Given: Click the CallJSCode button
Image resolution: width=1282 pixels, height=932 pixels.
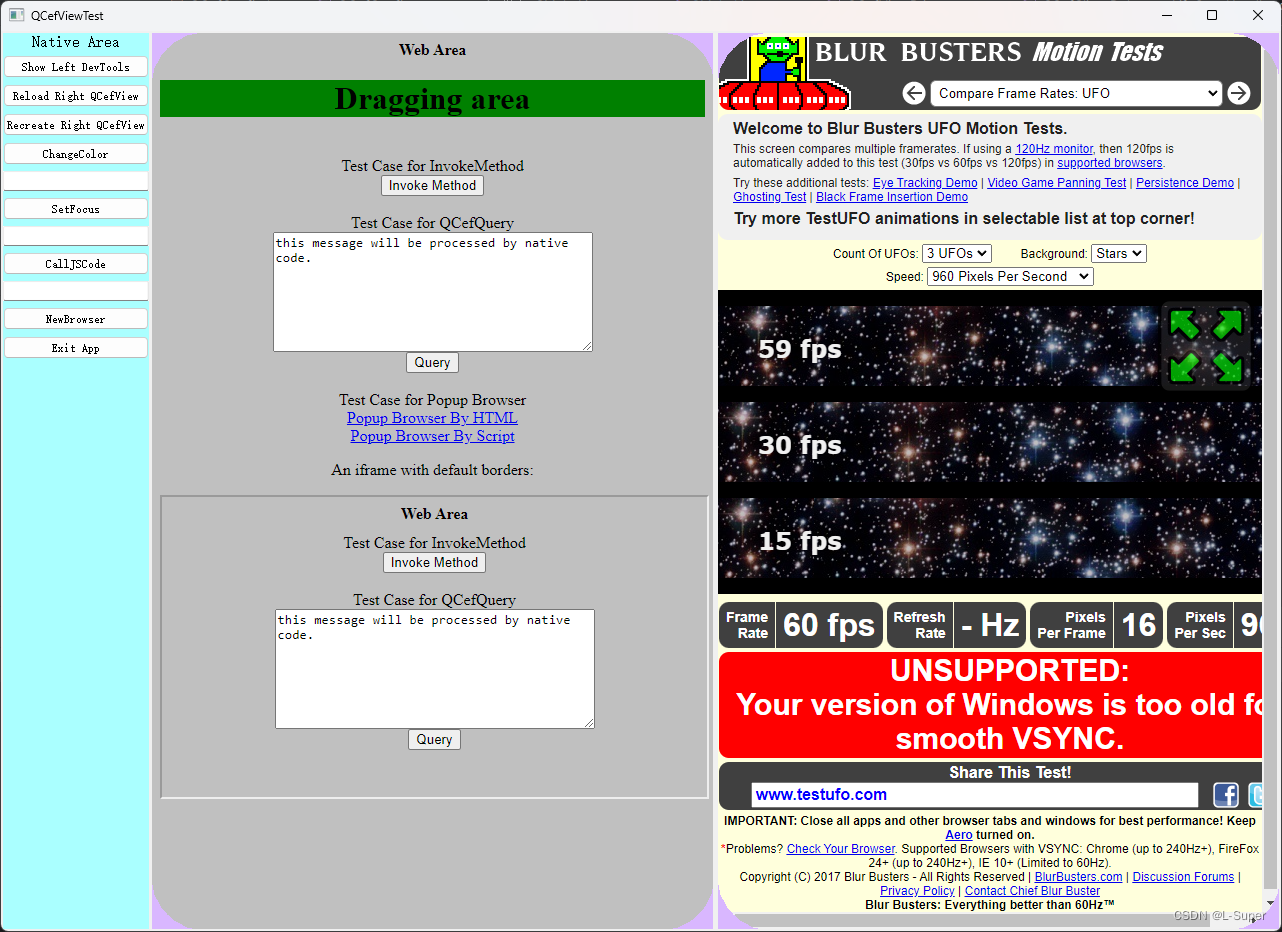Looking at the screenshot, I should [x=76, y=264].
